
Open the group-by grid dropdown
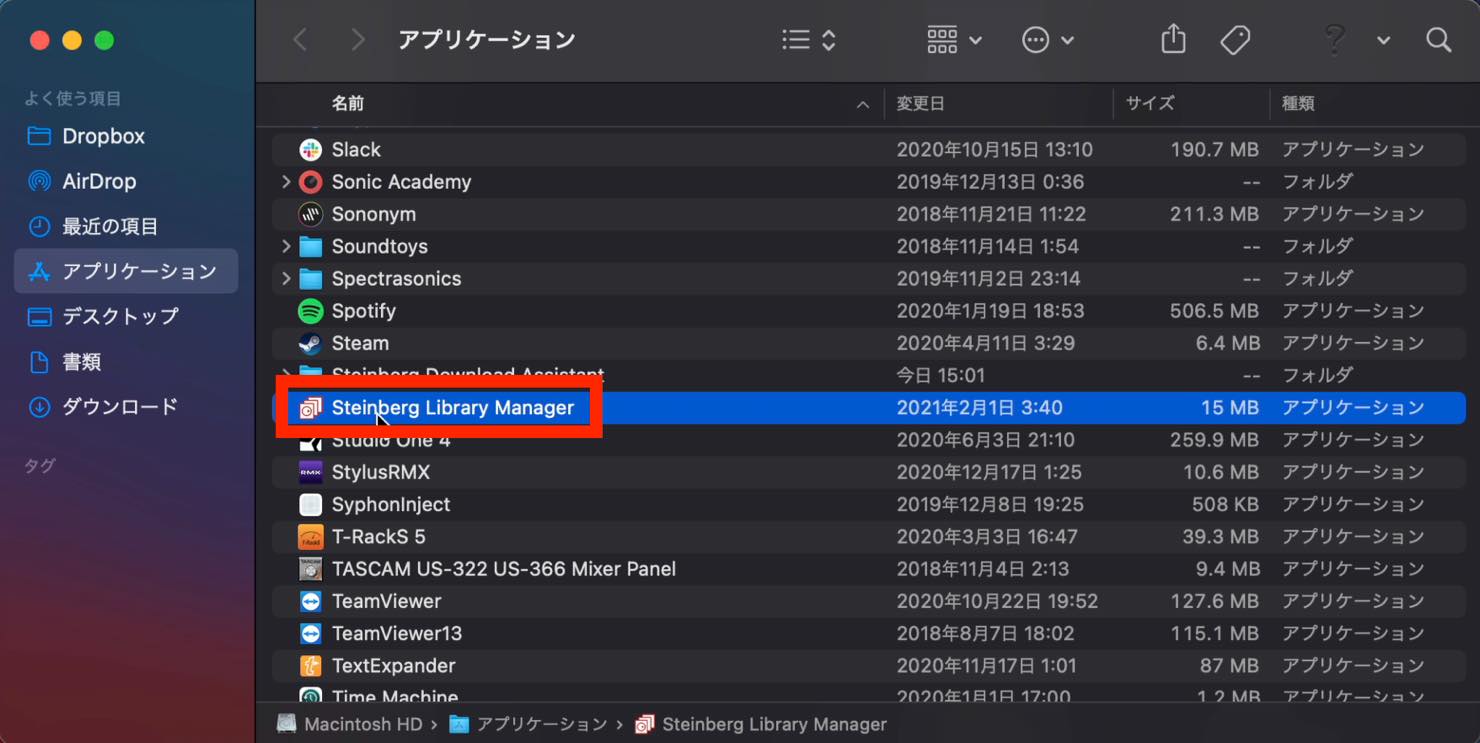click(x=954, y=40)
